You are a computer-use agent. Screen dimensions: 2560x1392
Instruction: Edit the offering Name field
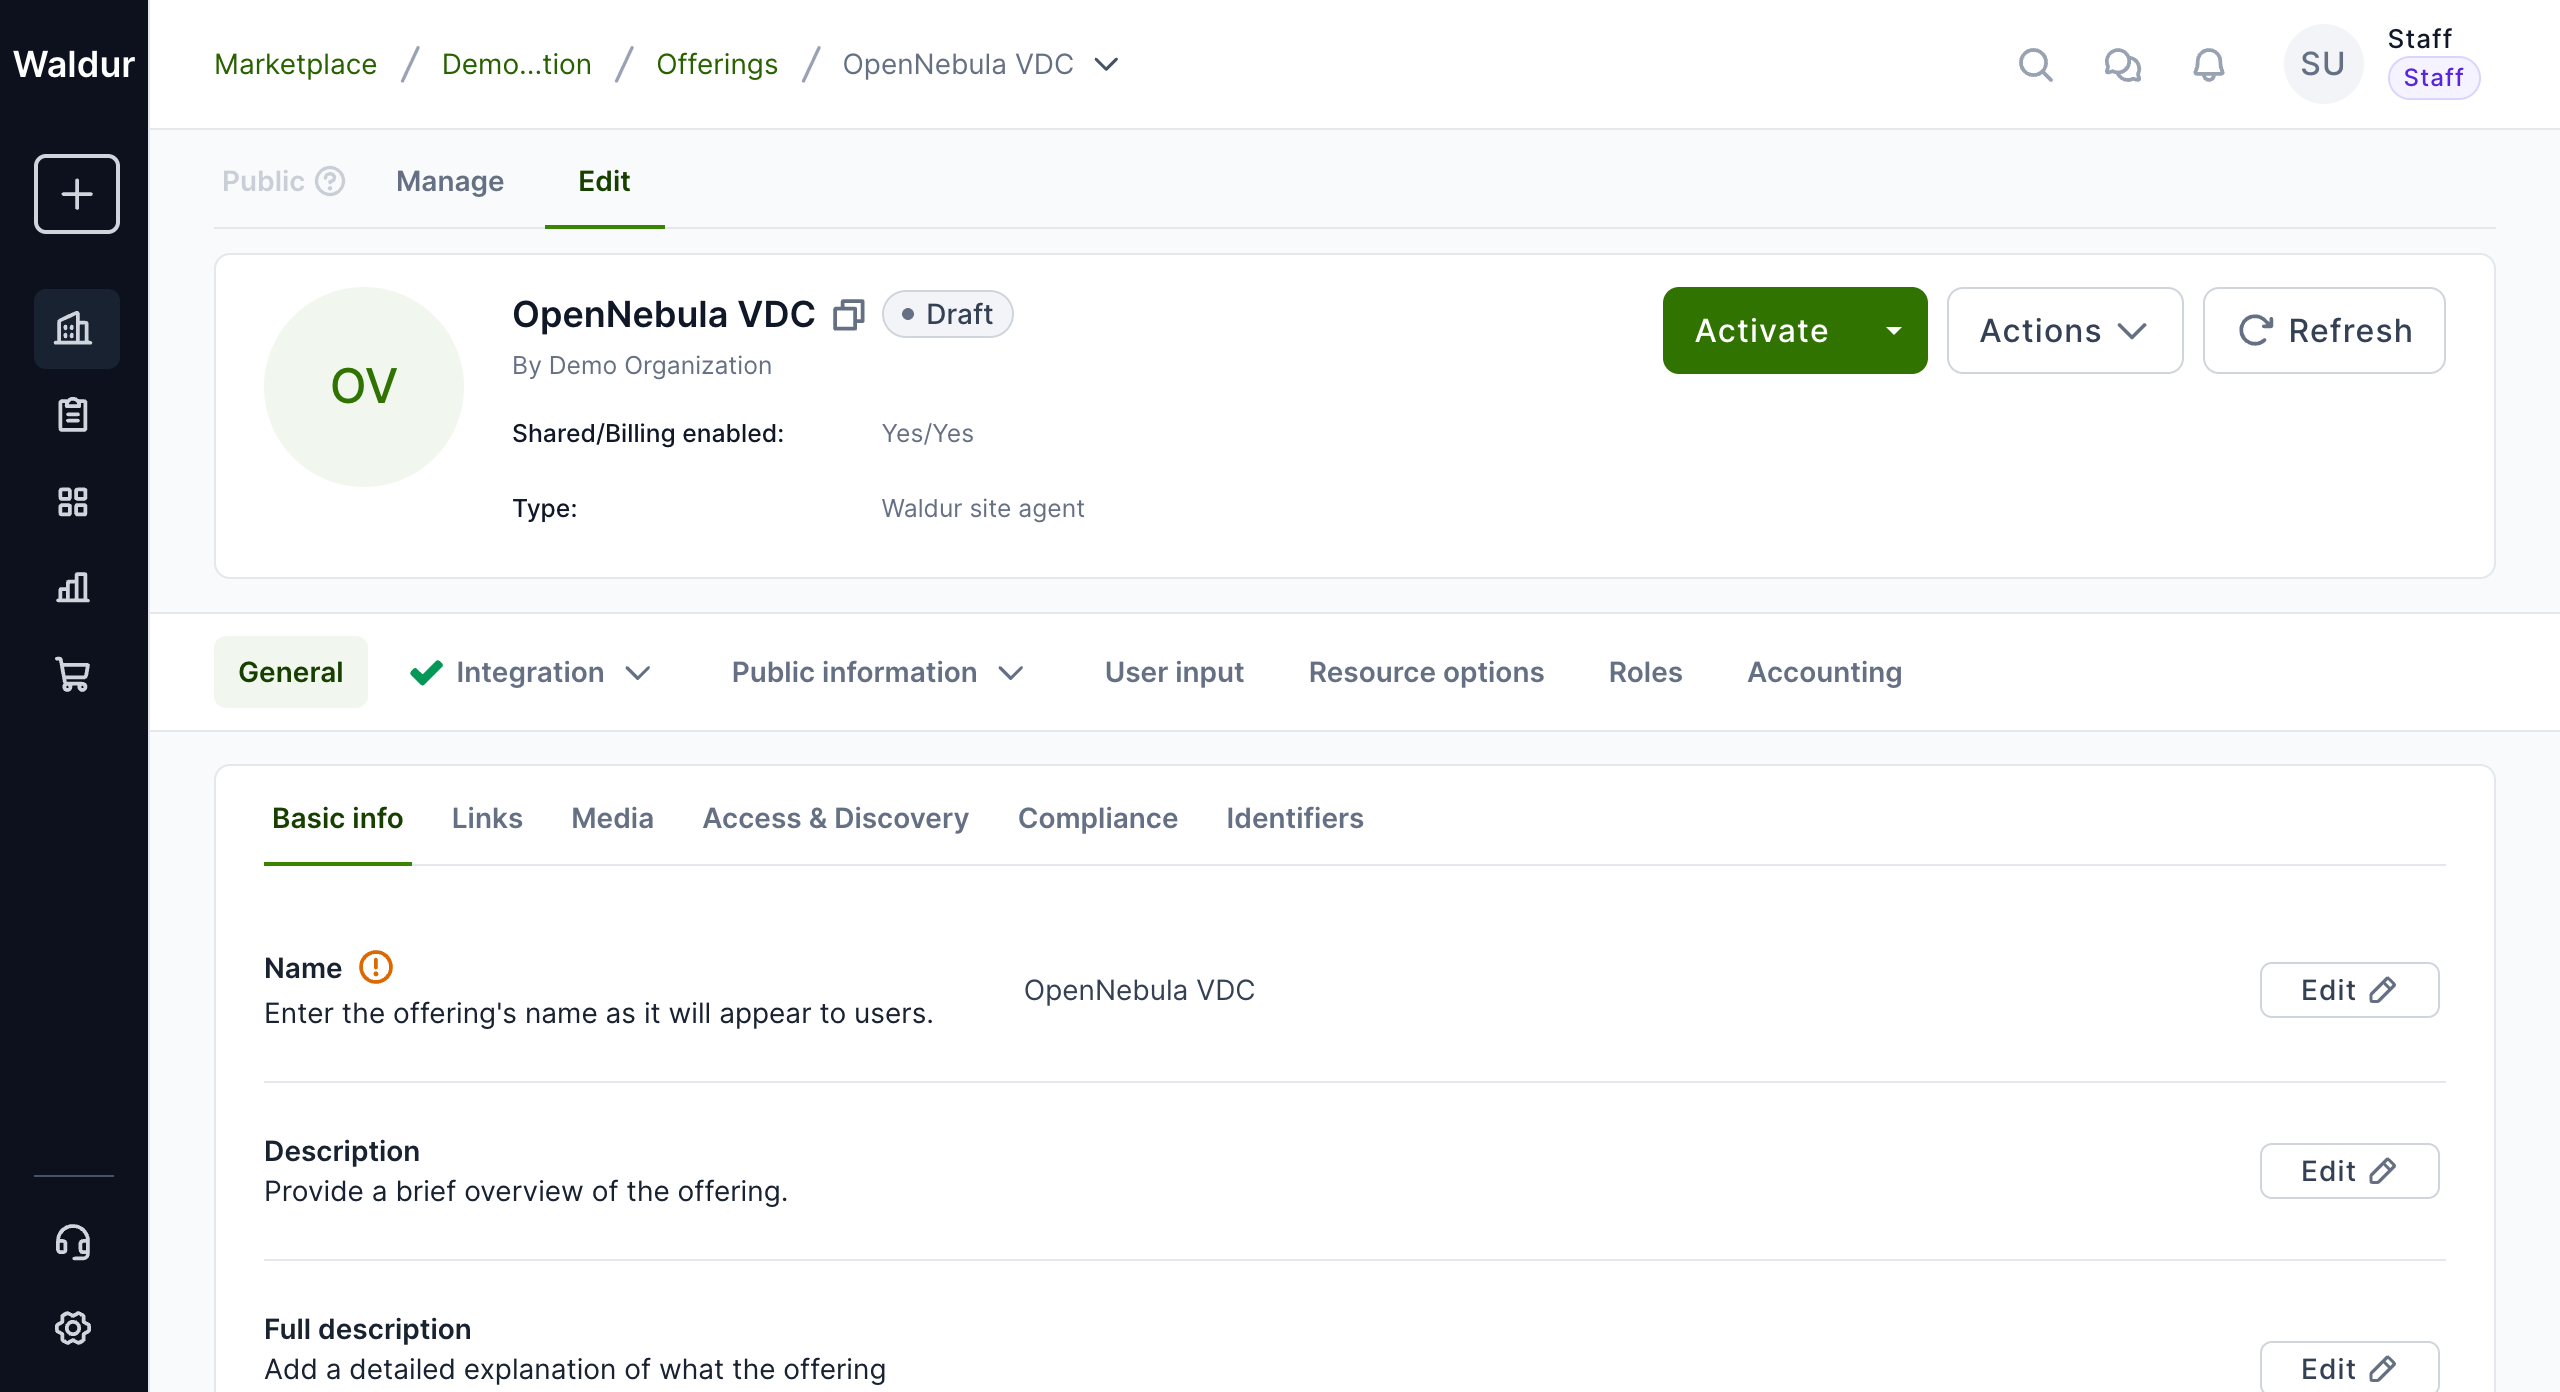coord(2348,990)
